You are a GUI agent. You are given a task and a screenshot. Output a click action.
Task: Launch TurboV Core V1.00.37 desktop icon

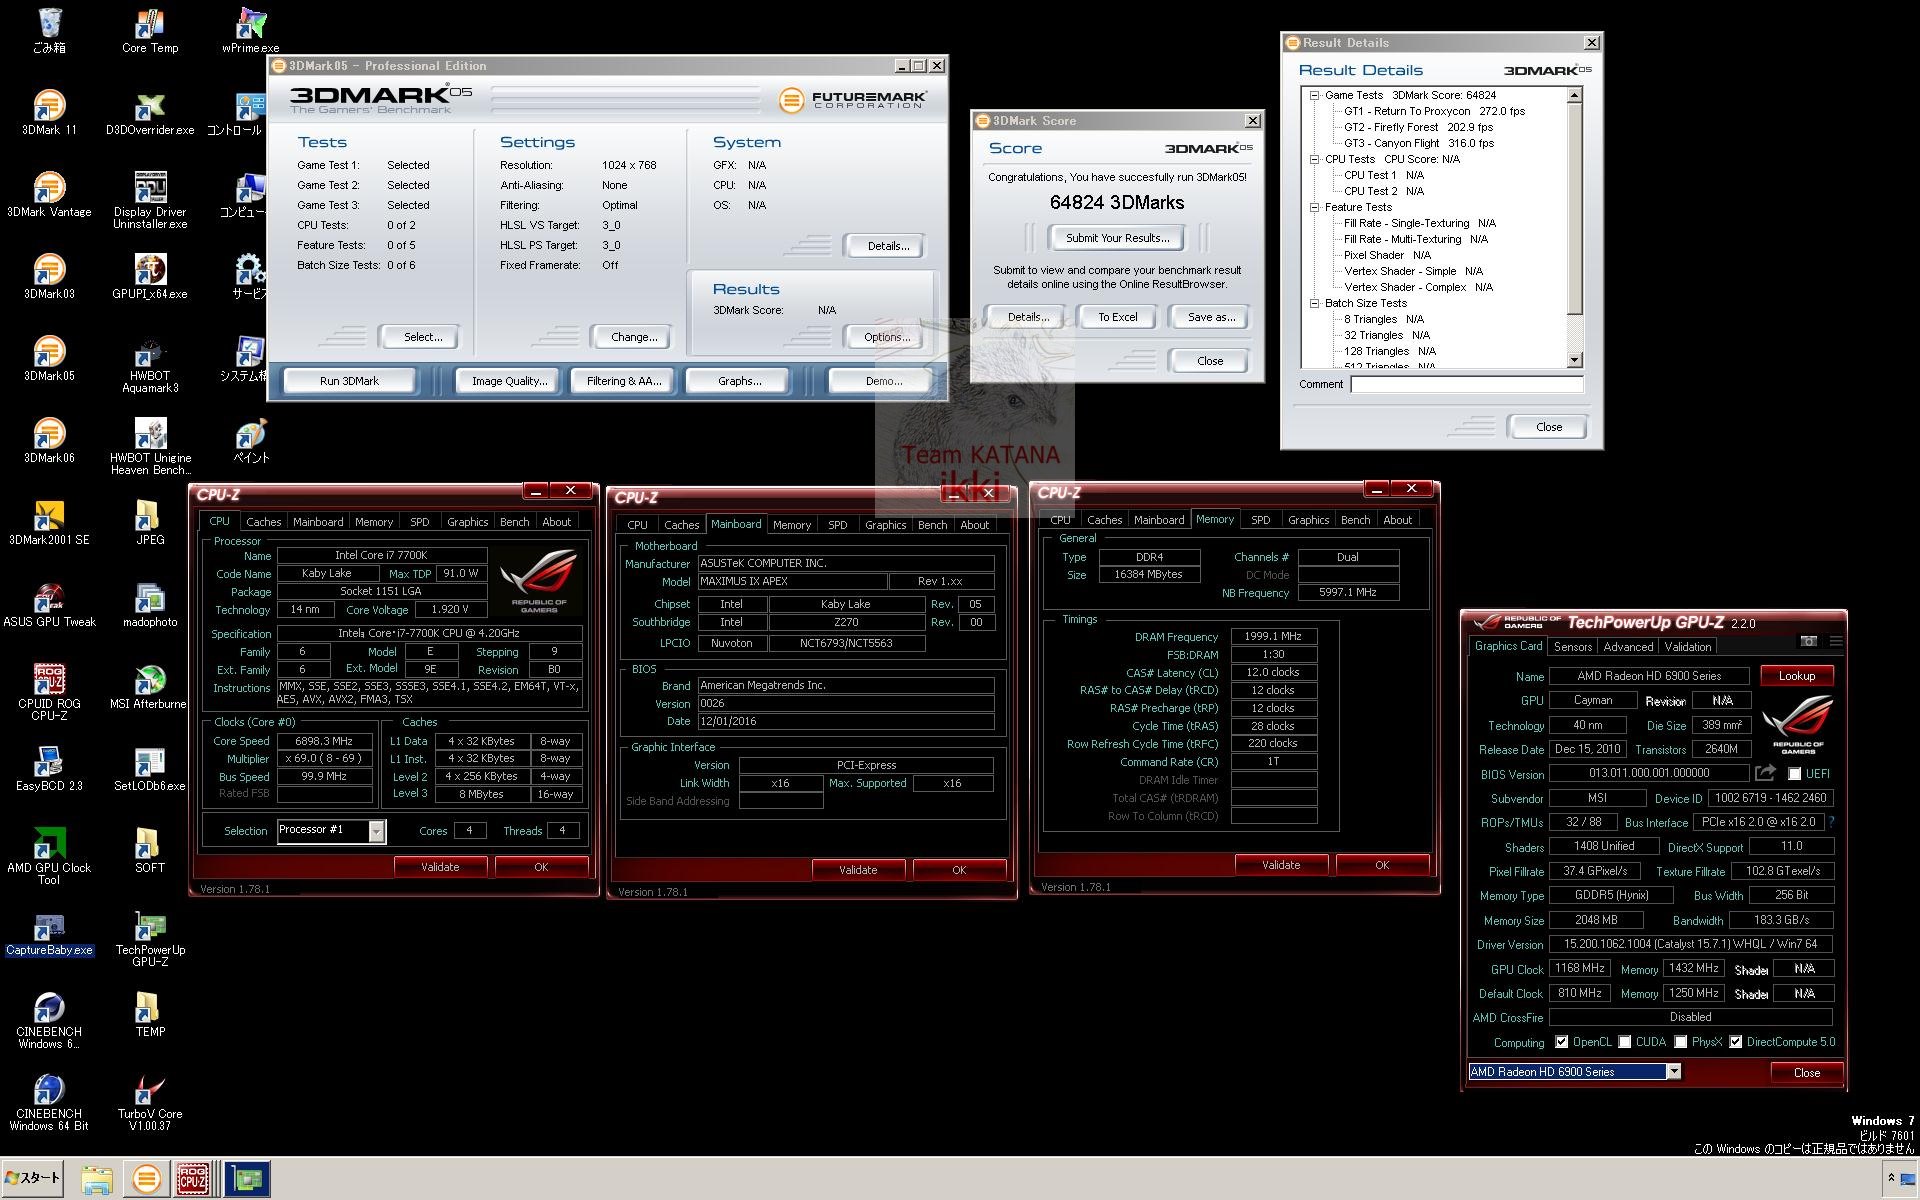(150, 1102)
